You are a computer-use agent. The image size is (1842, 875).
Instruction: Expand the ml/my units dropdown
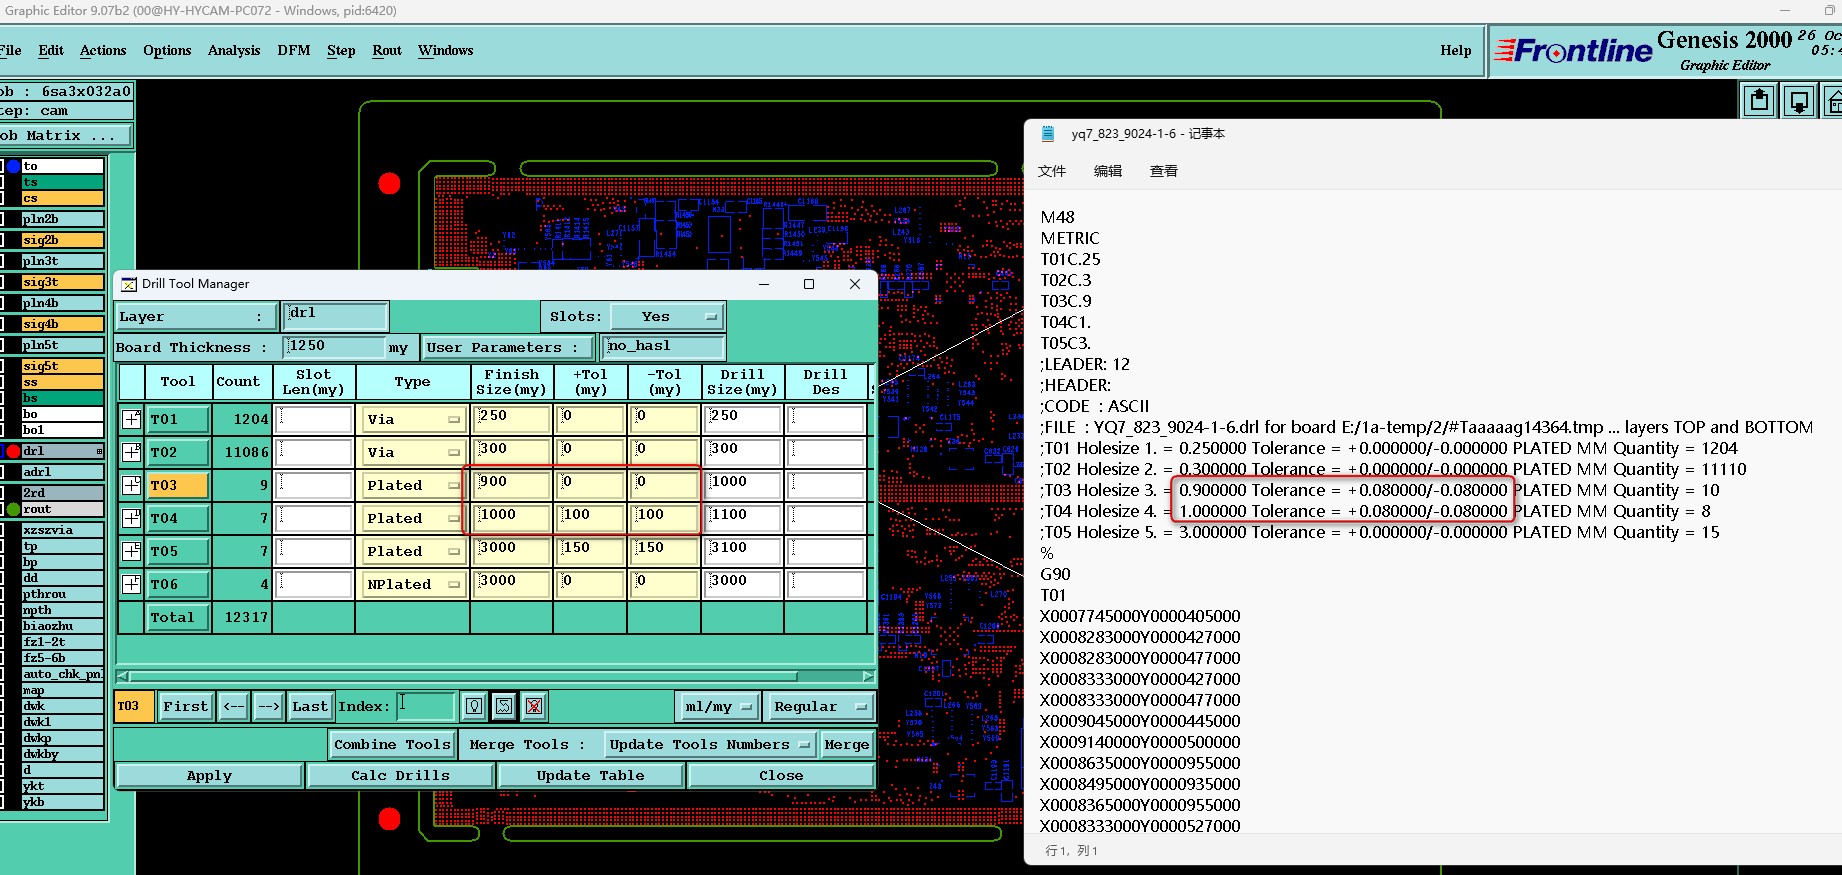(x=718, y=707)
